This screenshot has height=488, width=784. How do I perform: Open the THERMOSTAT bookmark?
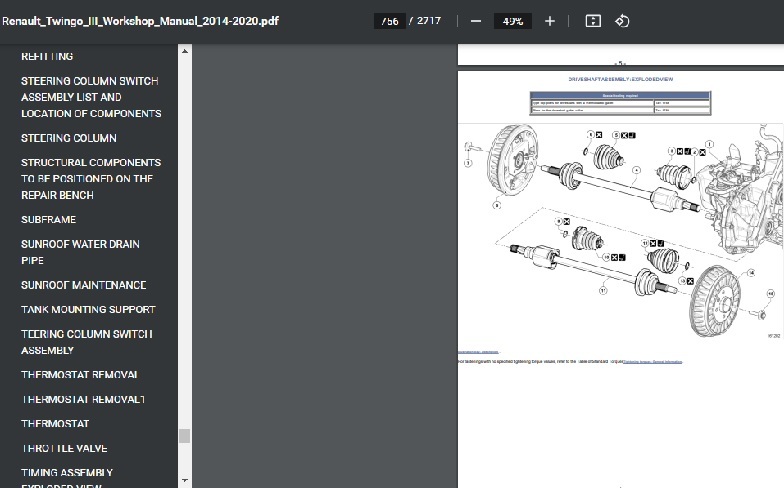55,424
